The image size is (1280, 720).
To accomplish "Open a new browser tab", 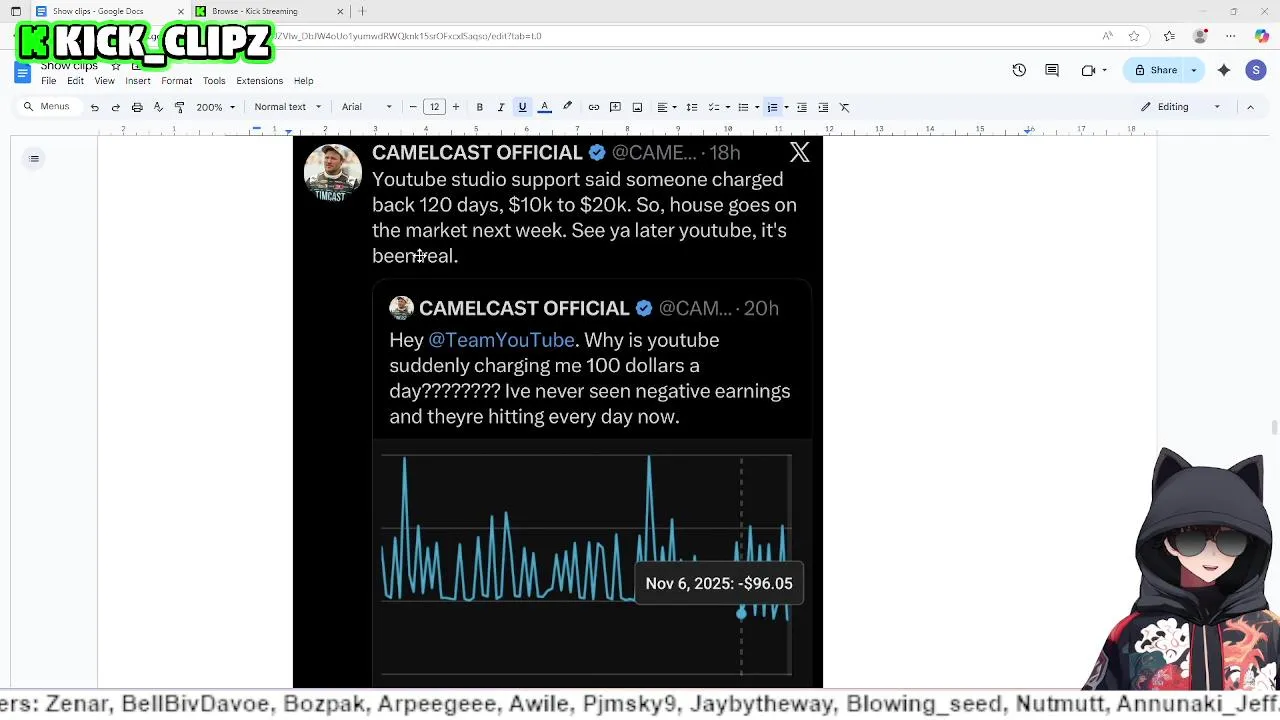I will [362, 11].
